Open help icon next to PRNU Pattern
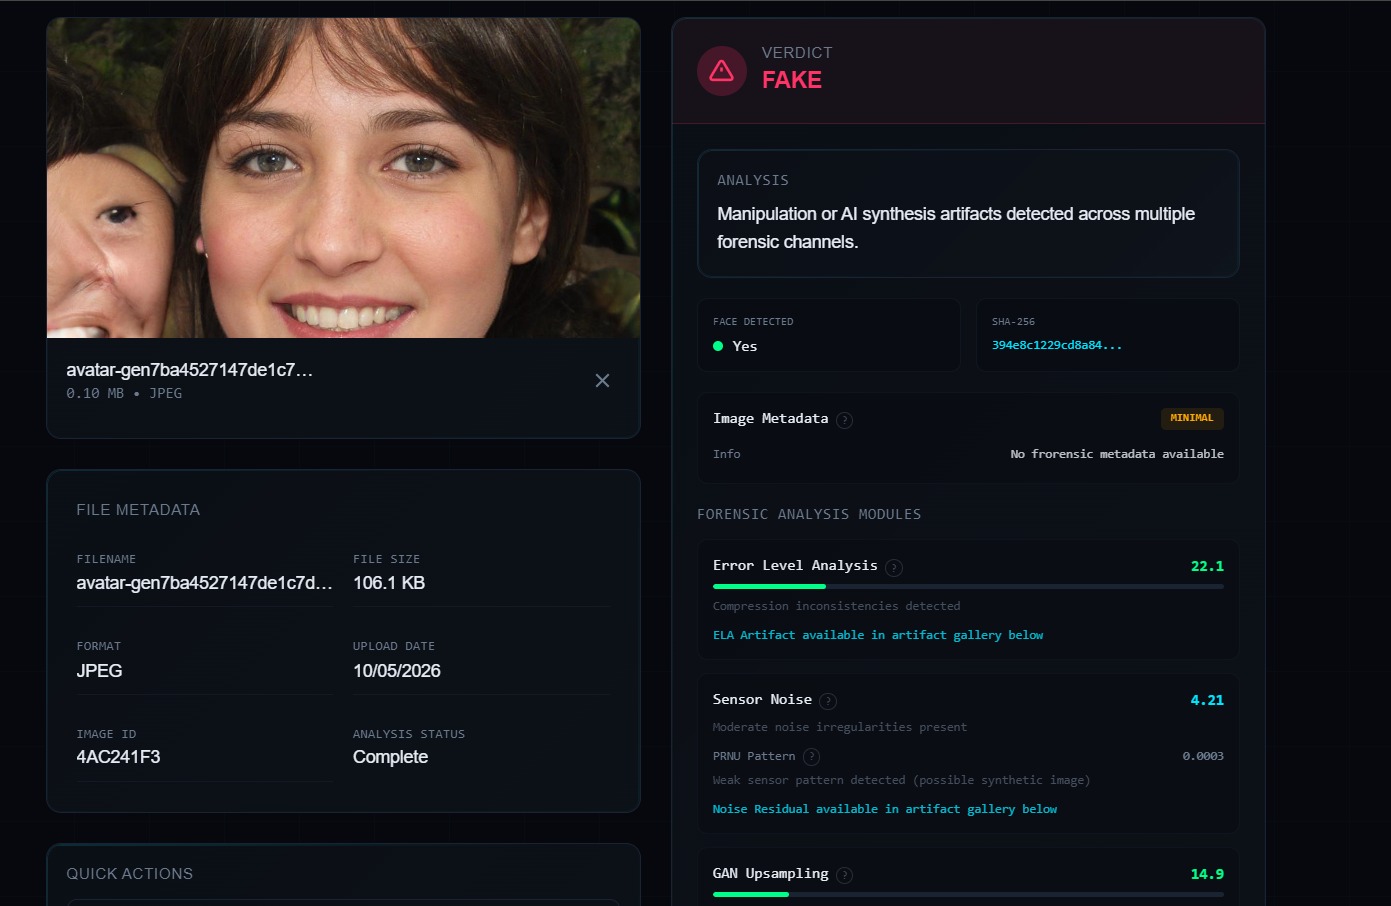This screenshot has height=906, width=1391. click(x=812, y=757)
